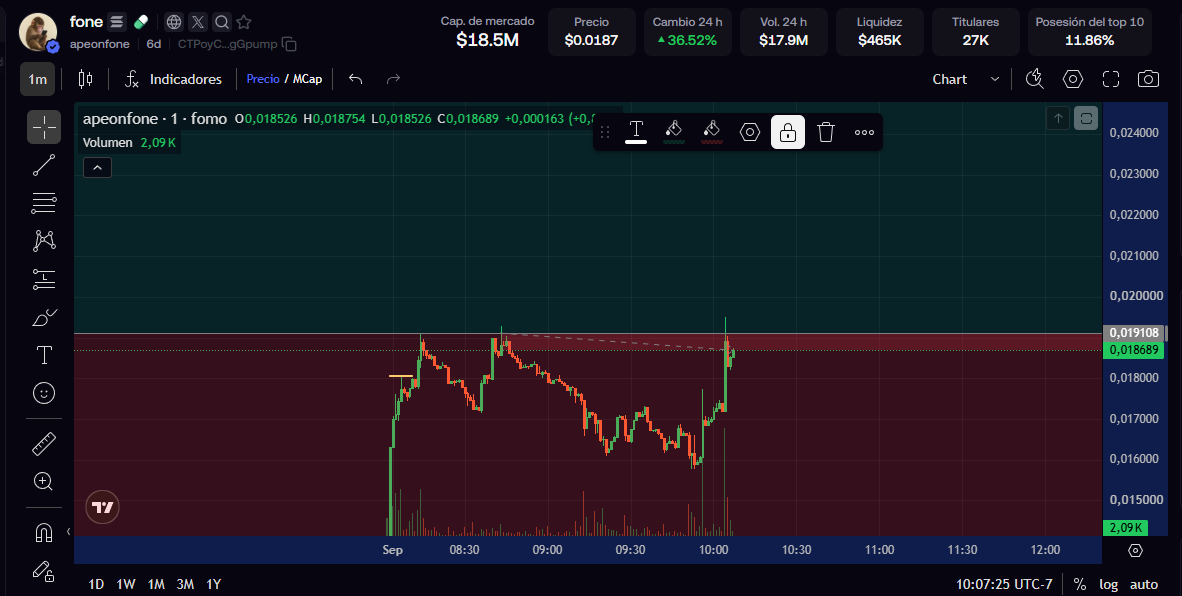Open text color tool in floating toolbar
The width and height of the screenshot is (1182, 596).
(636, 132)
